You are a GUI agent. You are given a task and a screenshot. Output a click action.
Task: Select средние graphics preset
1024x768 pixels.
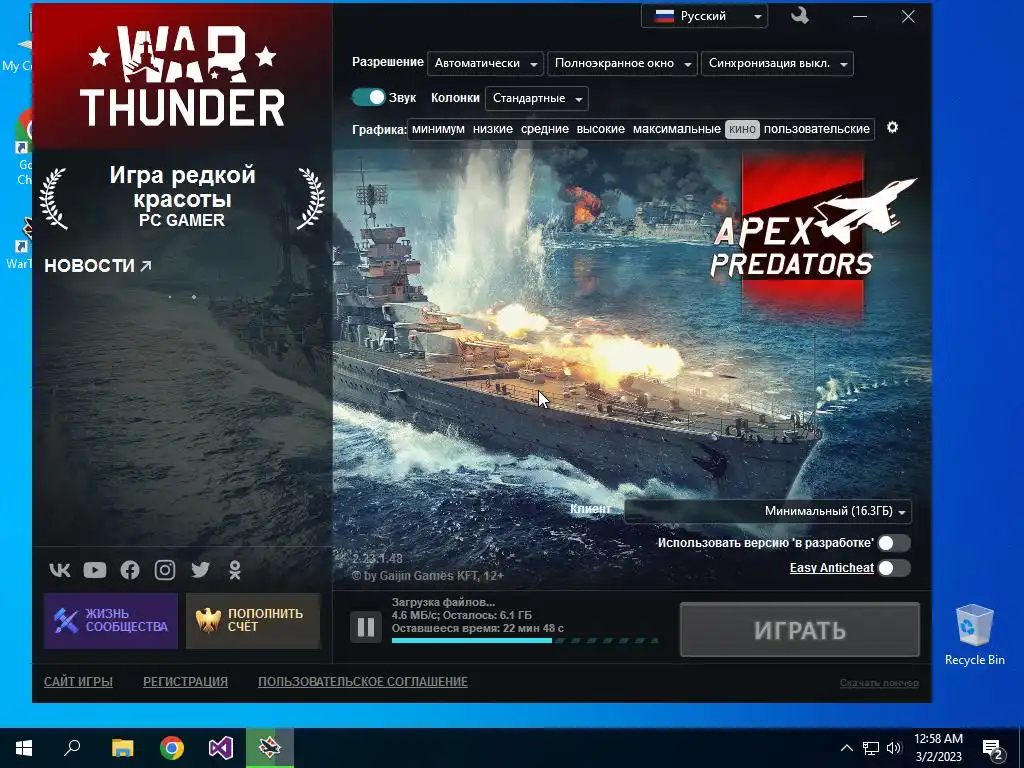point(545,129)
